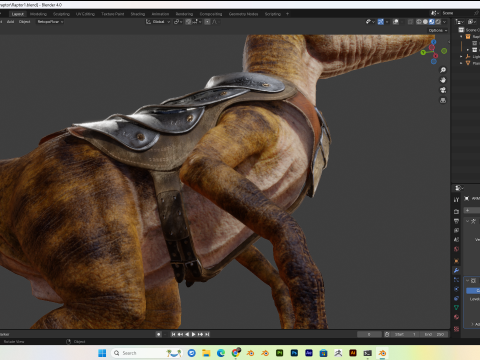Switch to the Layout workspace tab
Screen dimensions: 480x360
[x=18, y=14]
